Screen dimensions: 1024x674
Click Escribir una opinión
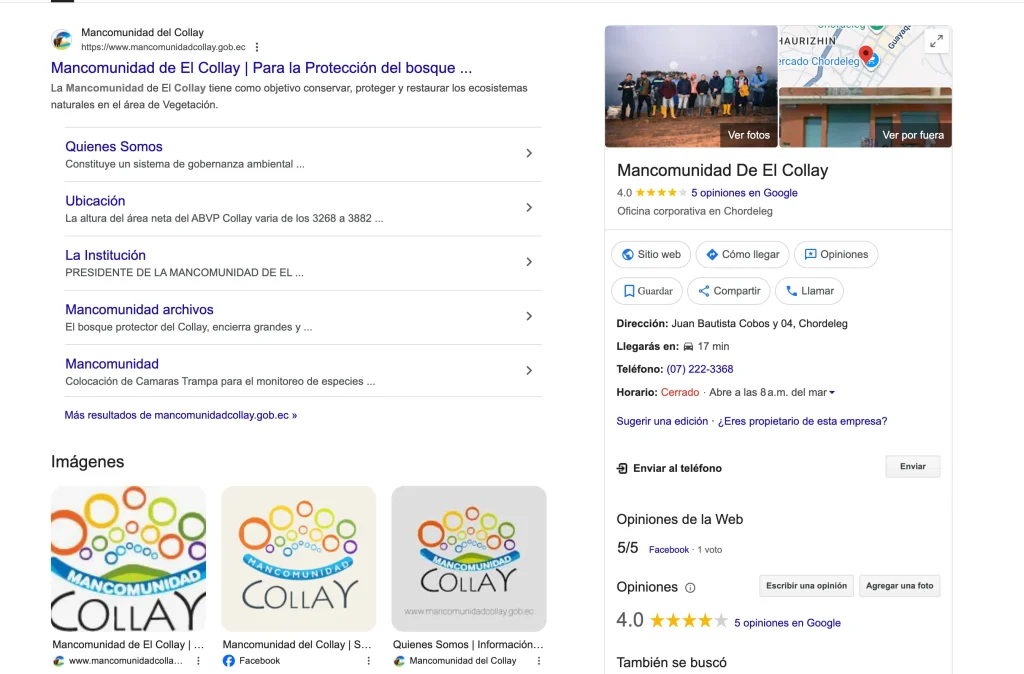pos(805,585)
